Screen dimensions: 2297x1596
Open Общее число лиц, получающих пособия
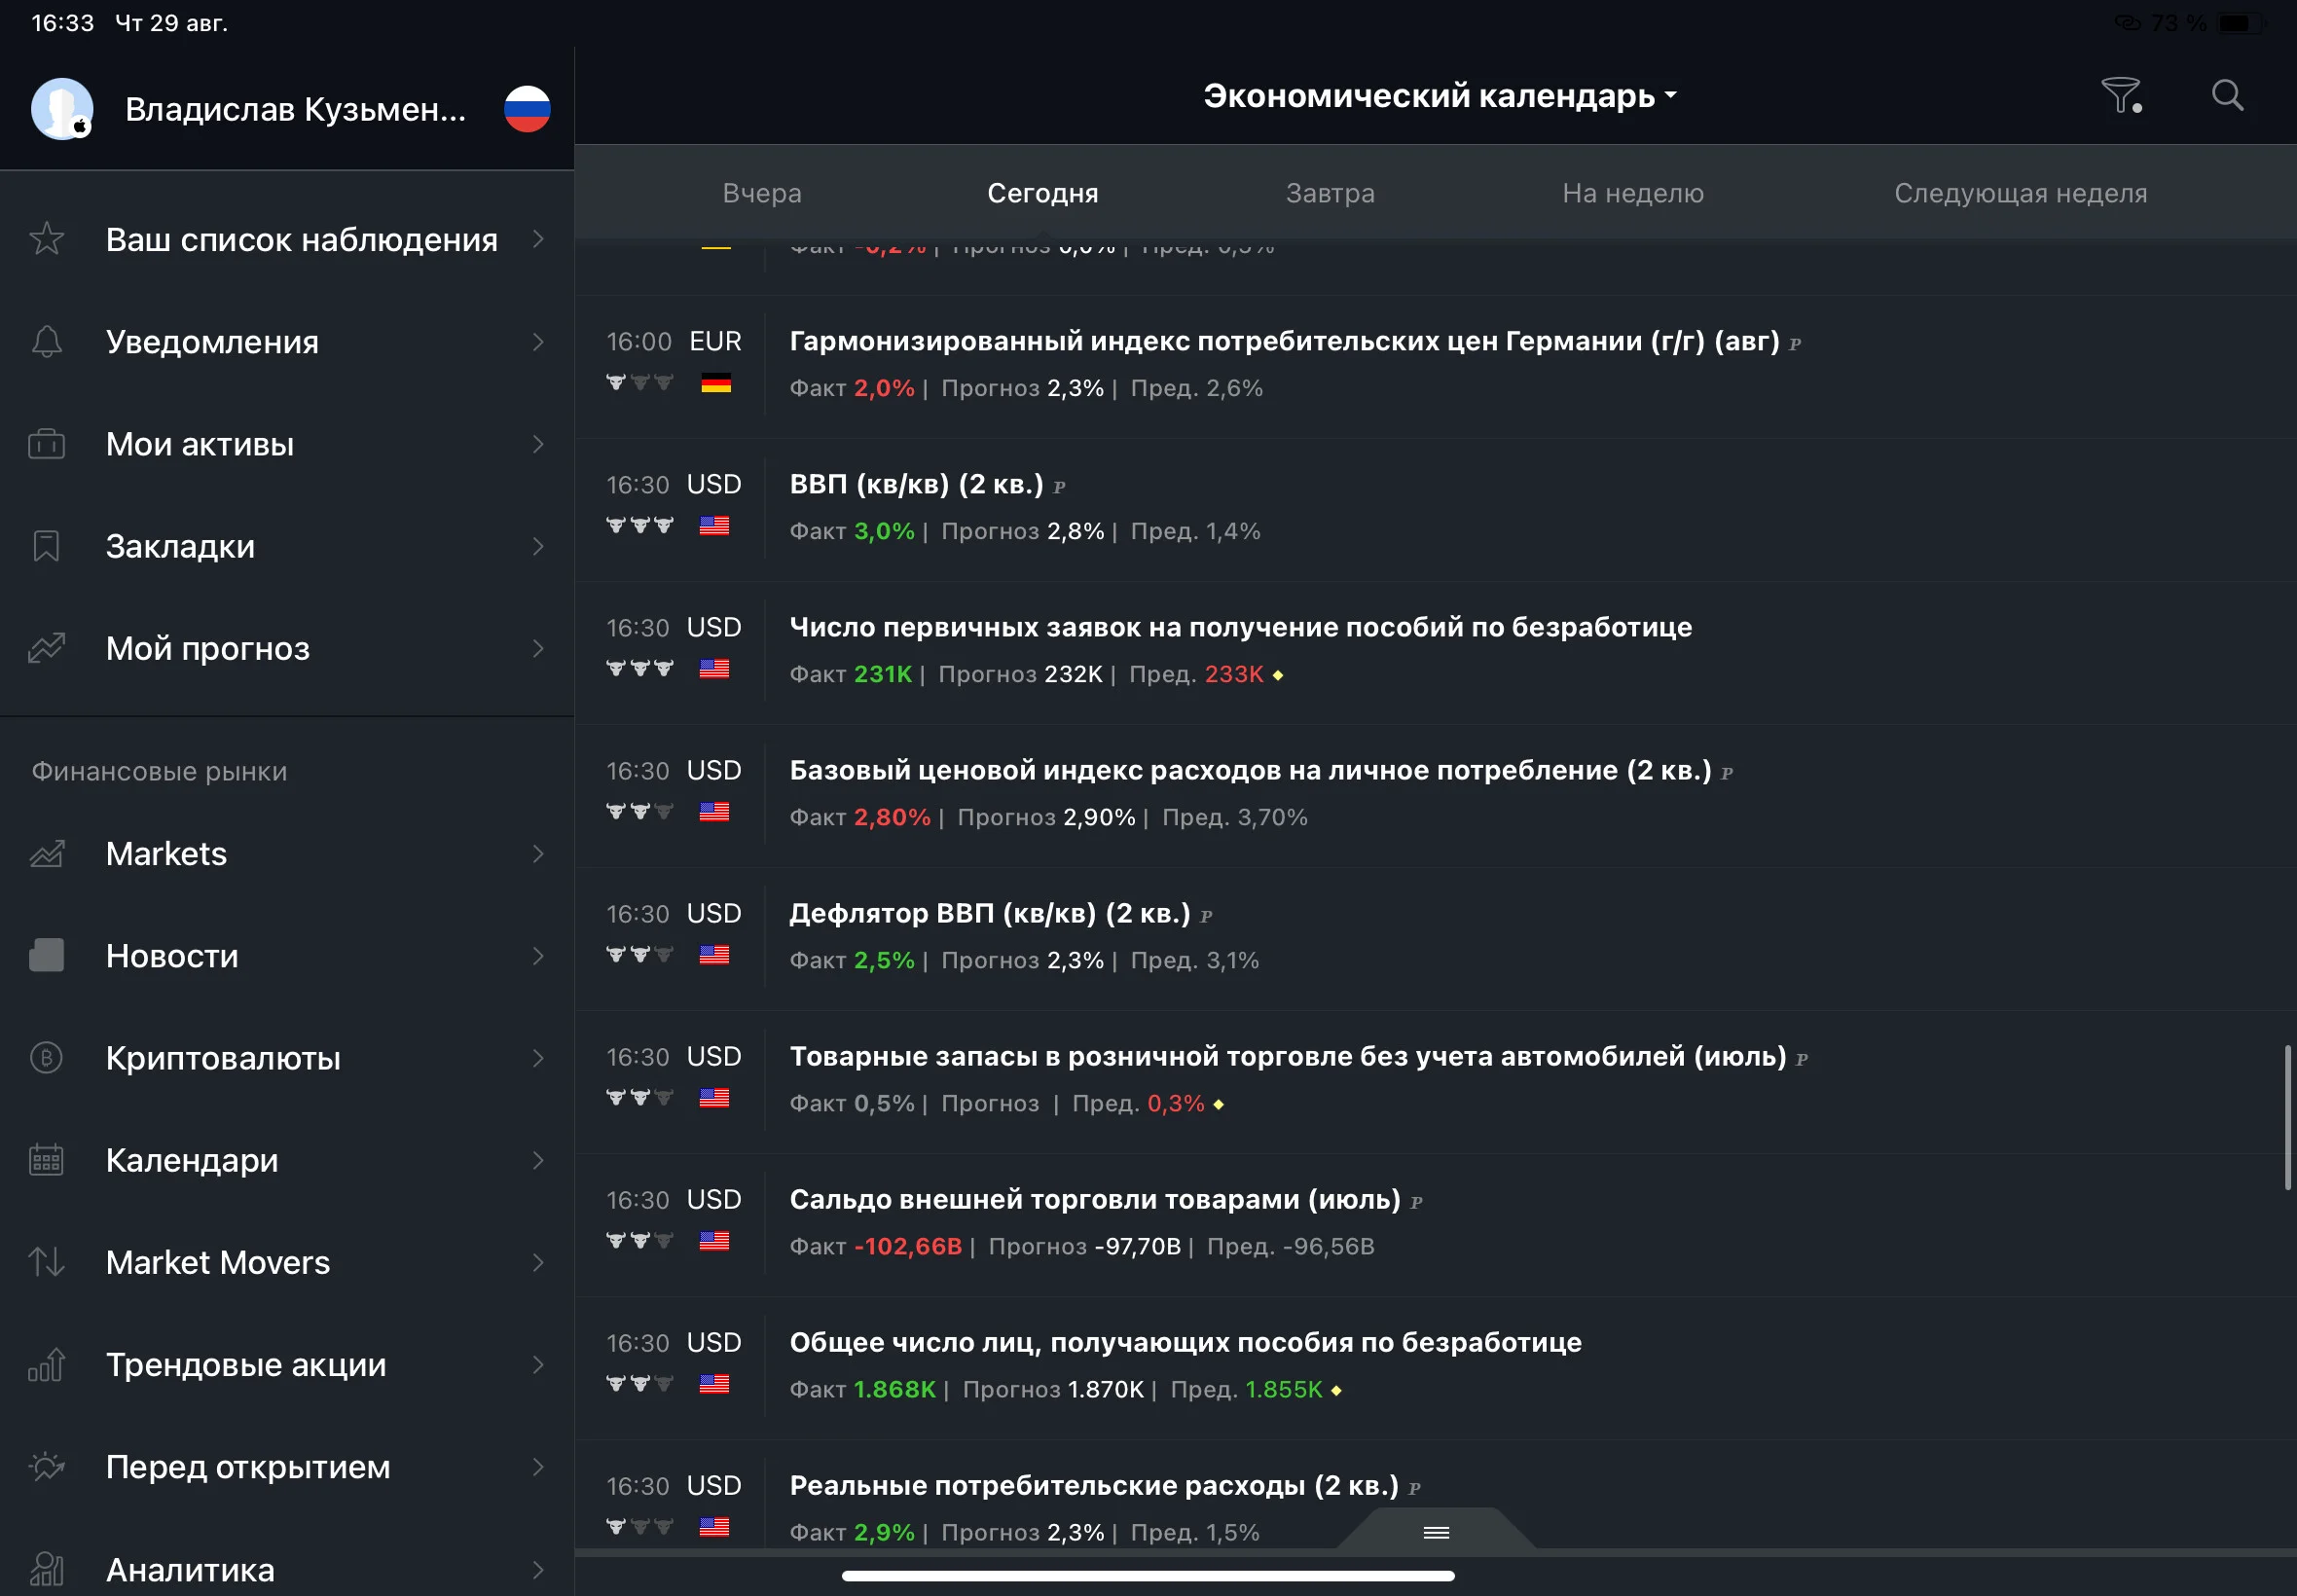pos(1435,1366)
